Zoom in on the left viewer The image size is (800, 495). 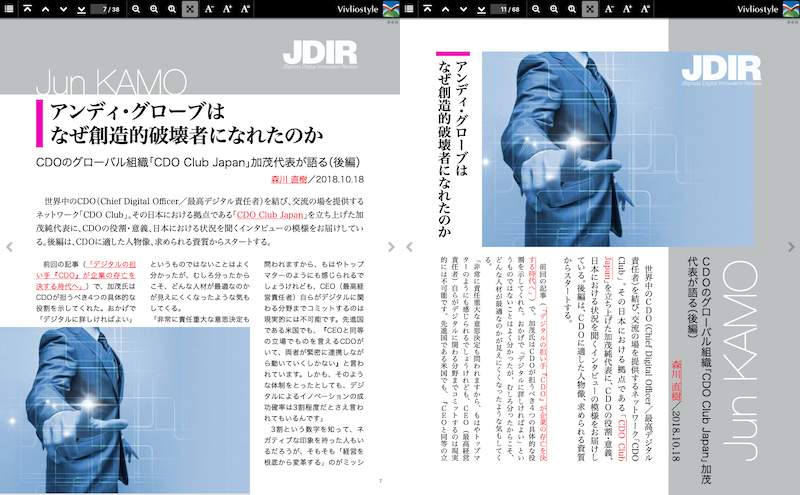point(154,9)
